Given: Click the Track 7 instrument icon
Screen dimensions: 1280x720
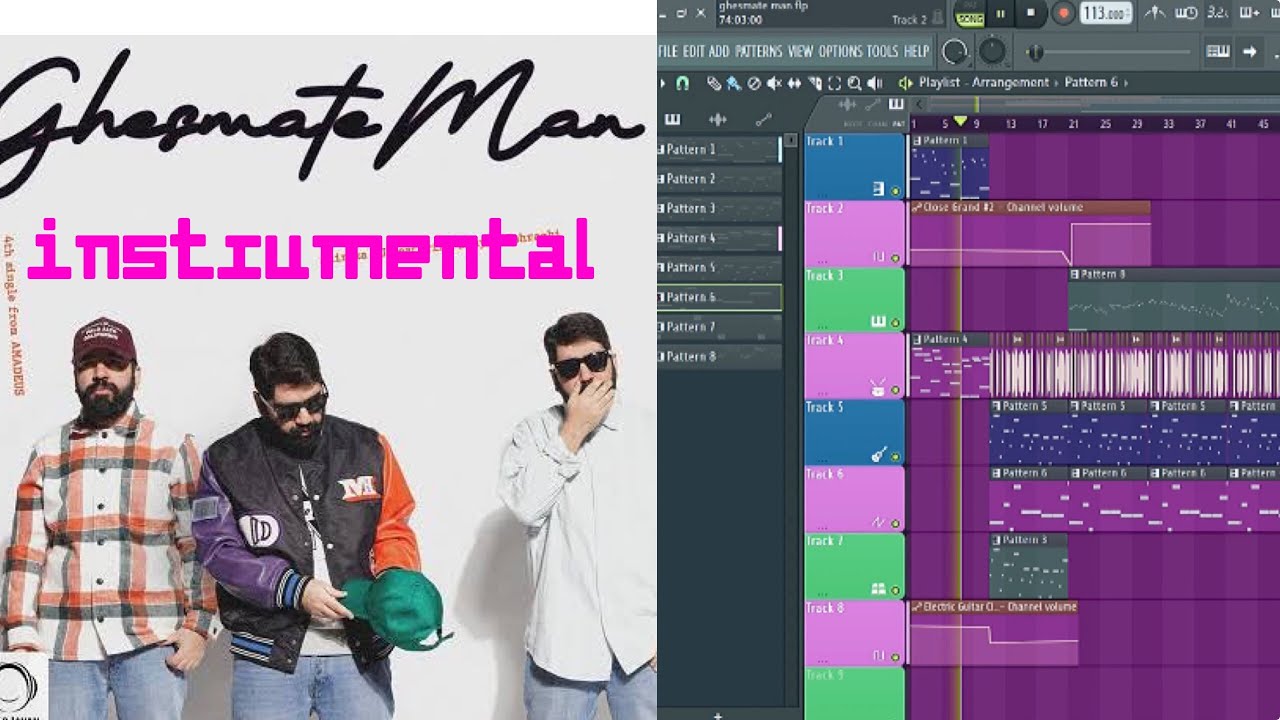Looking at the screenshot, I should click(x=879, y=589).
